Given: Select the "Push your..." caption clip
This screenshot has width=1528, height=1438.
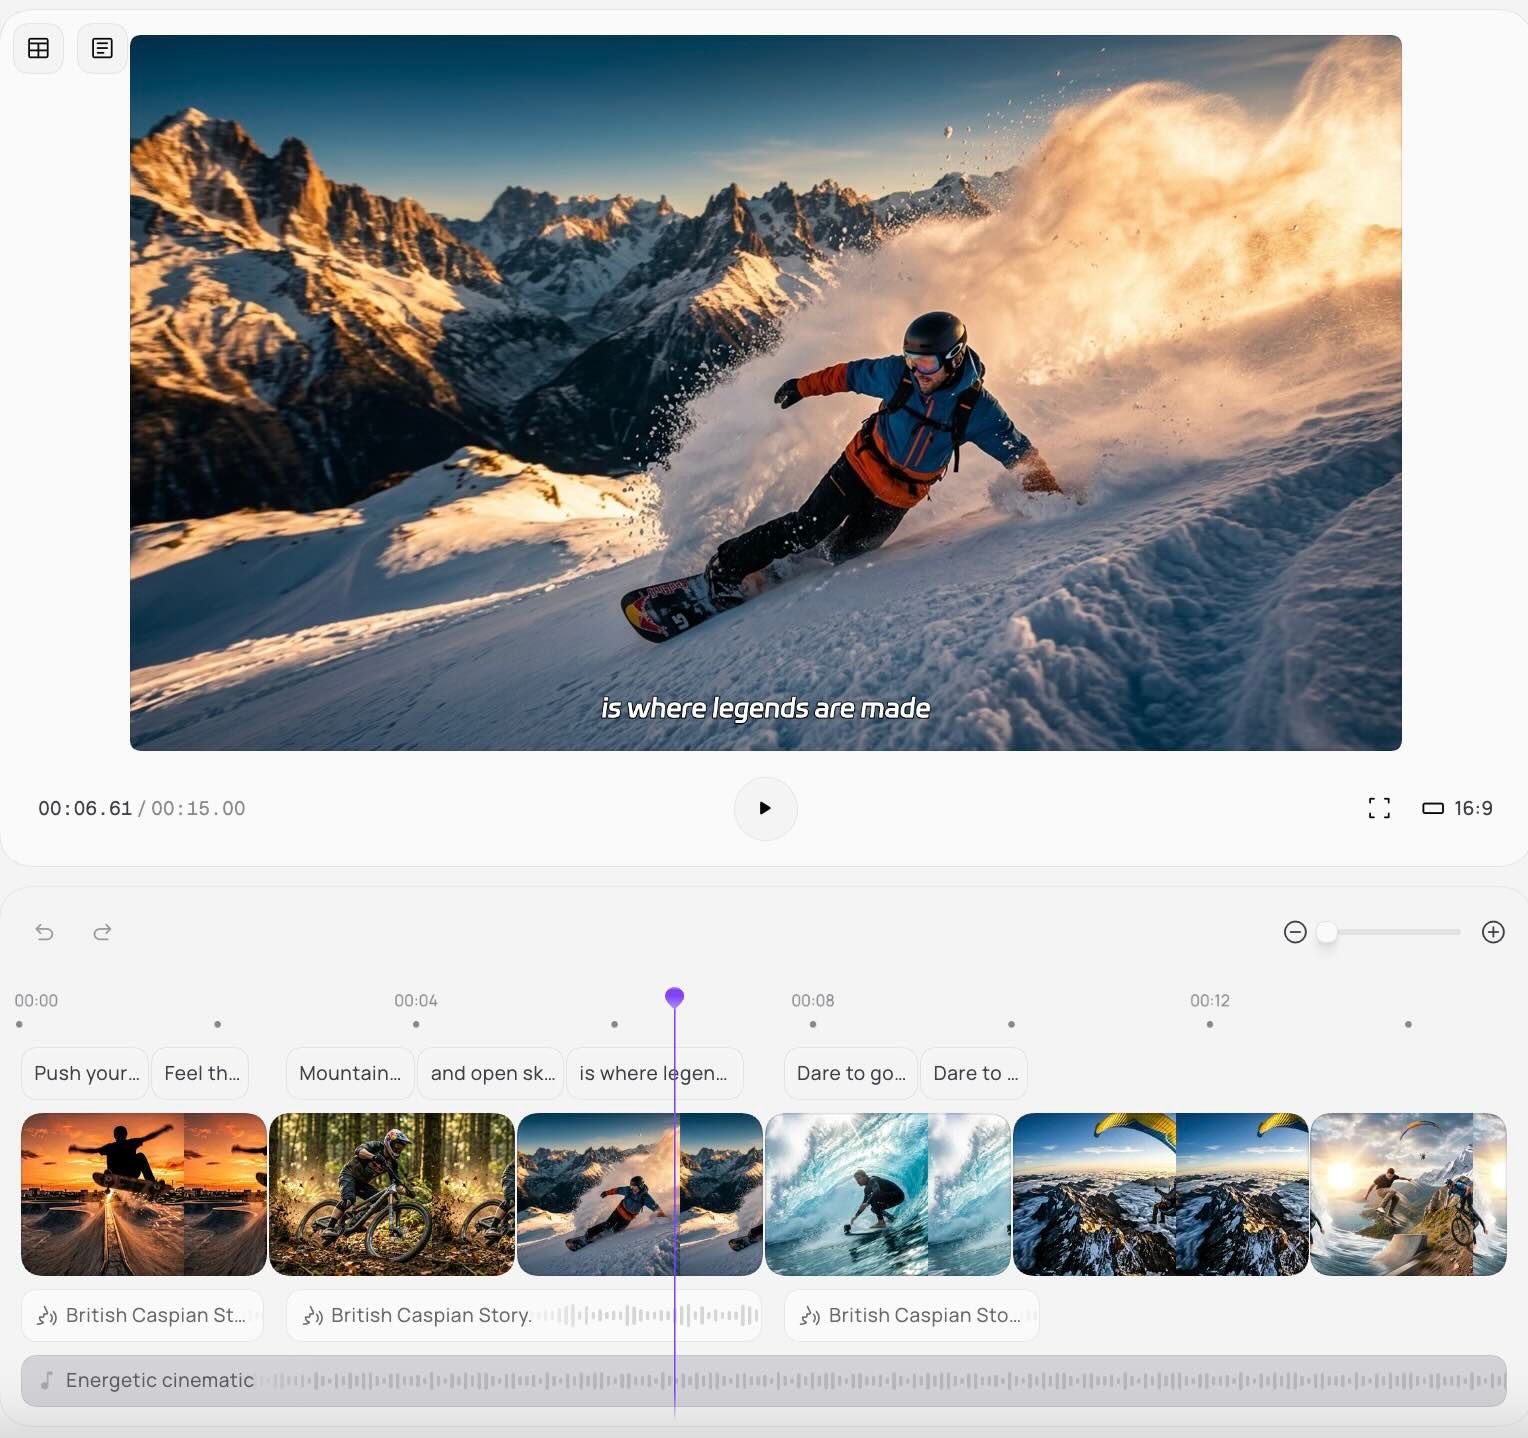Looking at the screenshot, I should 85,1073.
